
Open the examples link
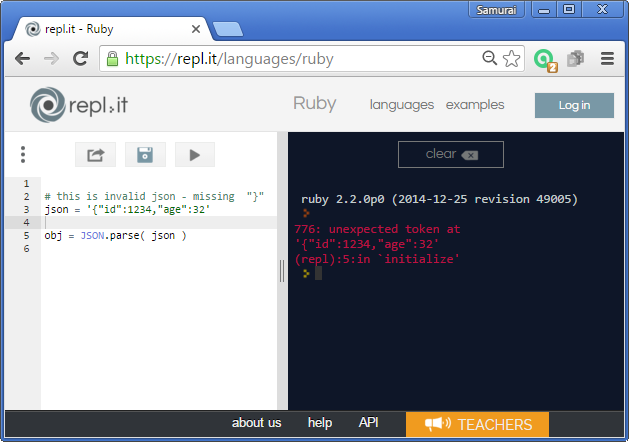point(475,105)
